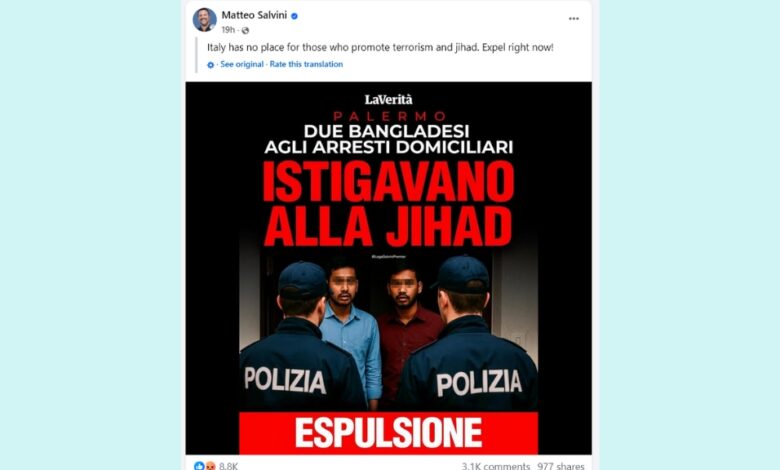780x470 pixels.
Task: Click the public globe privacy icon
Action: [x=245, y=30]
